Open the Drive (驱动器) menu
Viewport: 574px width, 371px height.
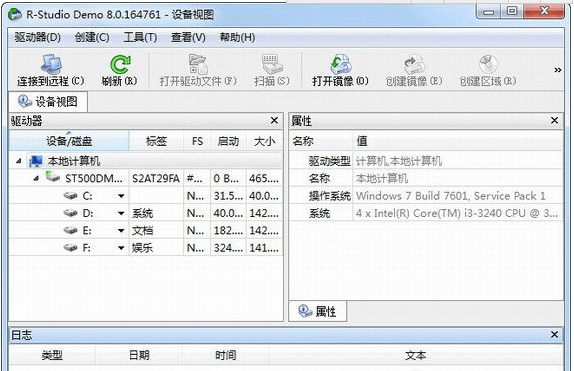tap(37, 37)
